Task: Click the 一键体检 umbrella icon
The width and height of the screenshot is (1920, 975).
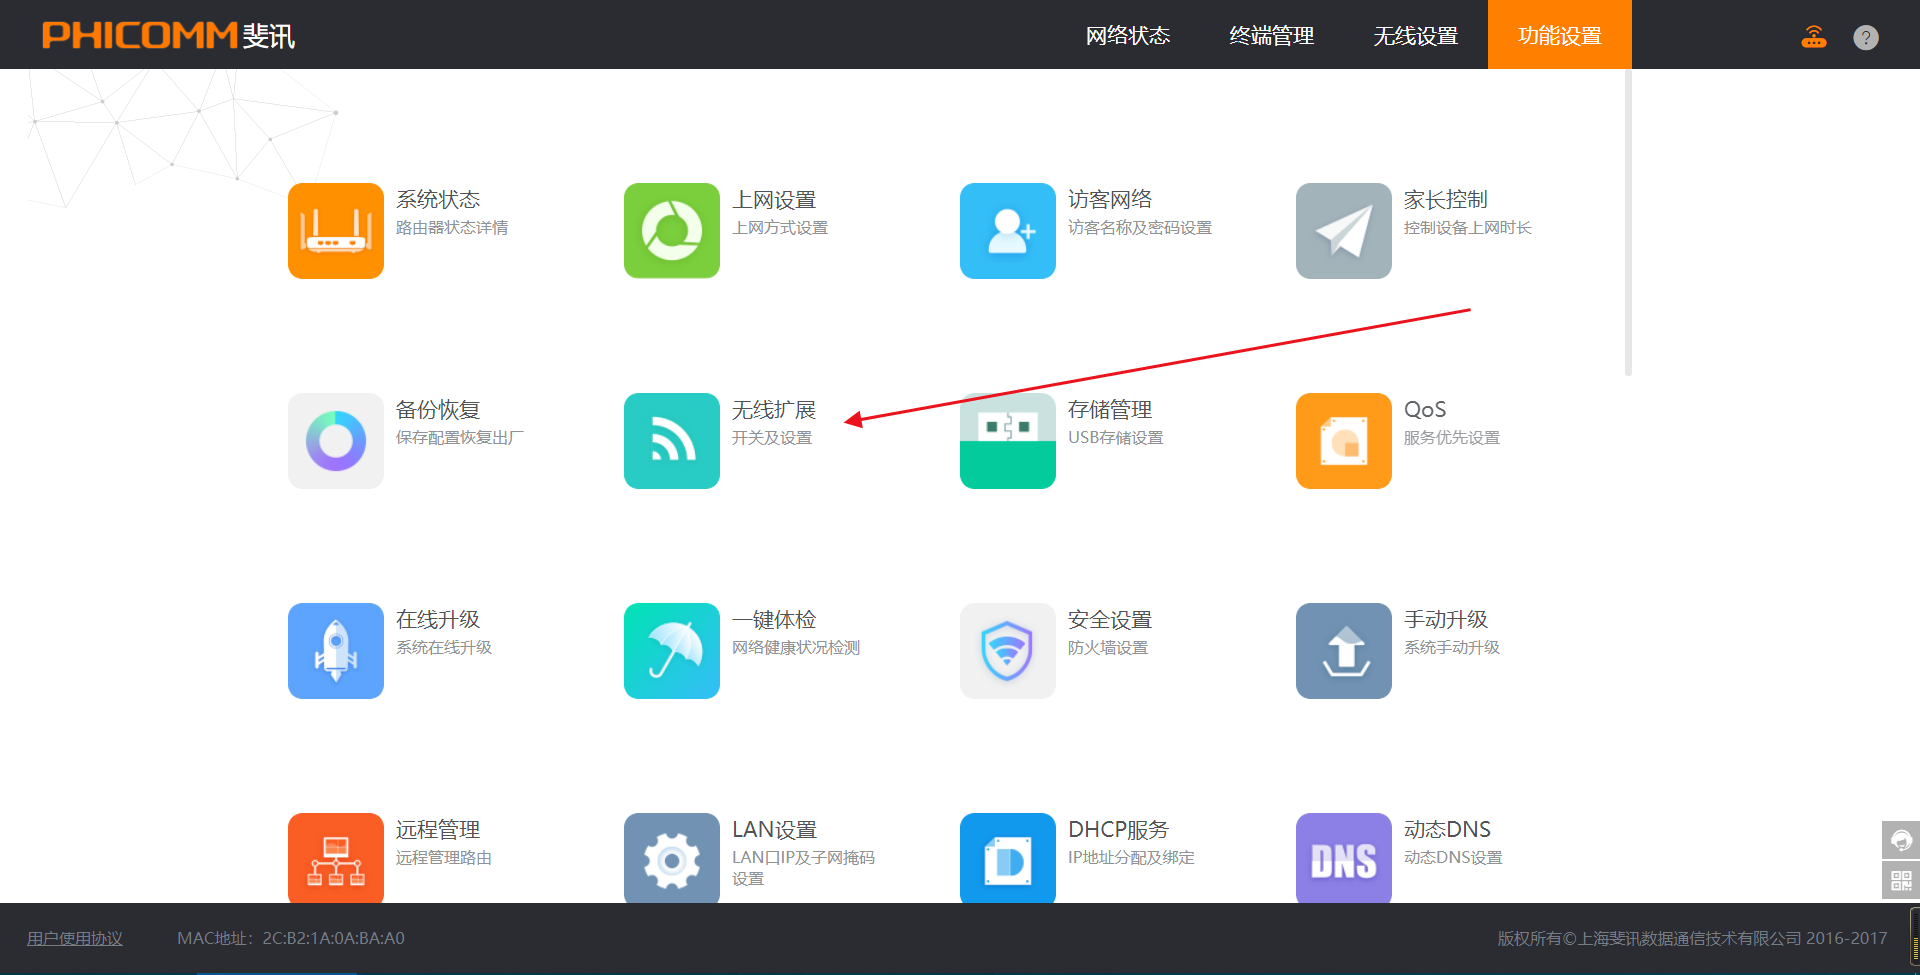Action: [672, 651]
